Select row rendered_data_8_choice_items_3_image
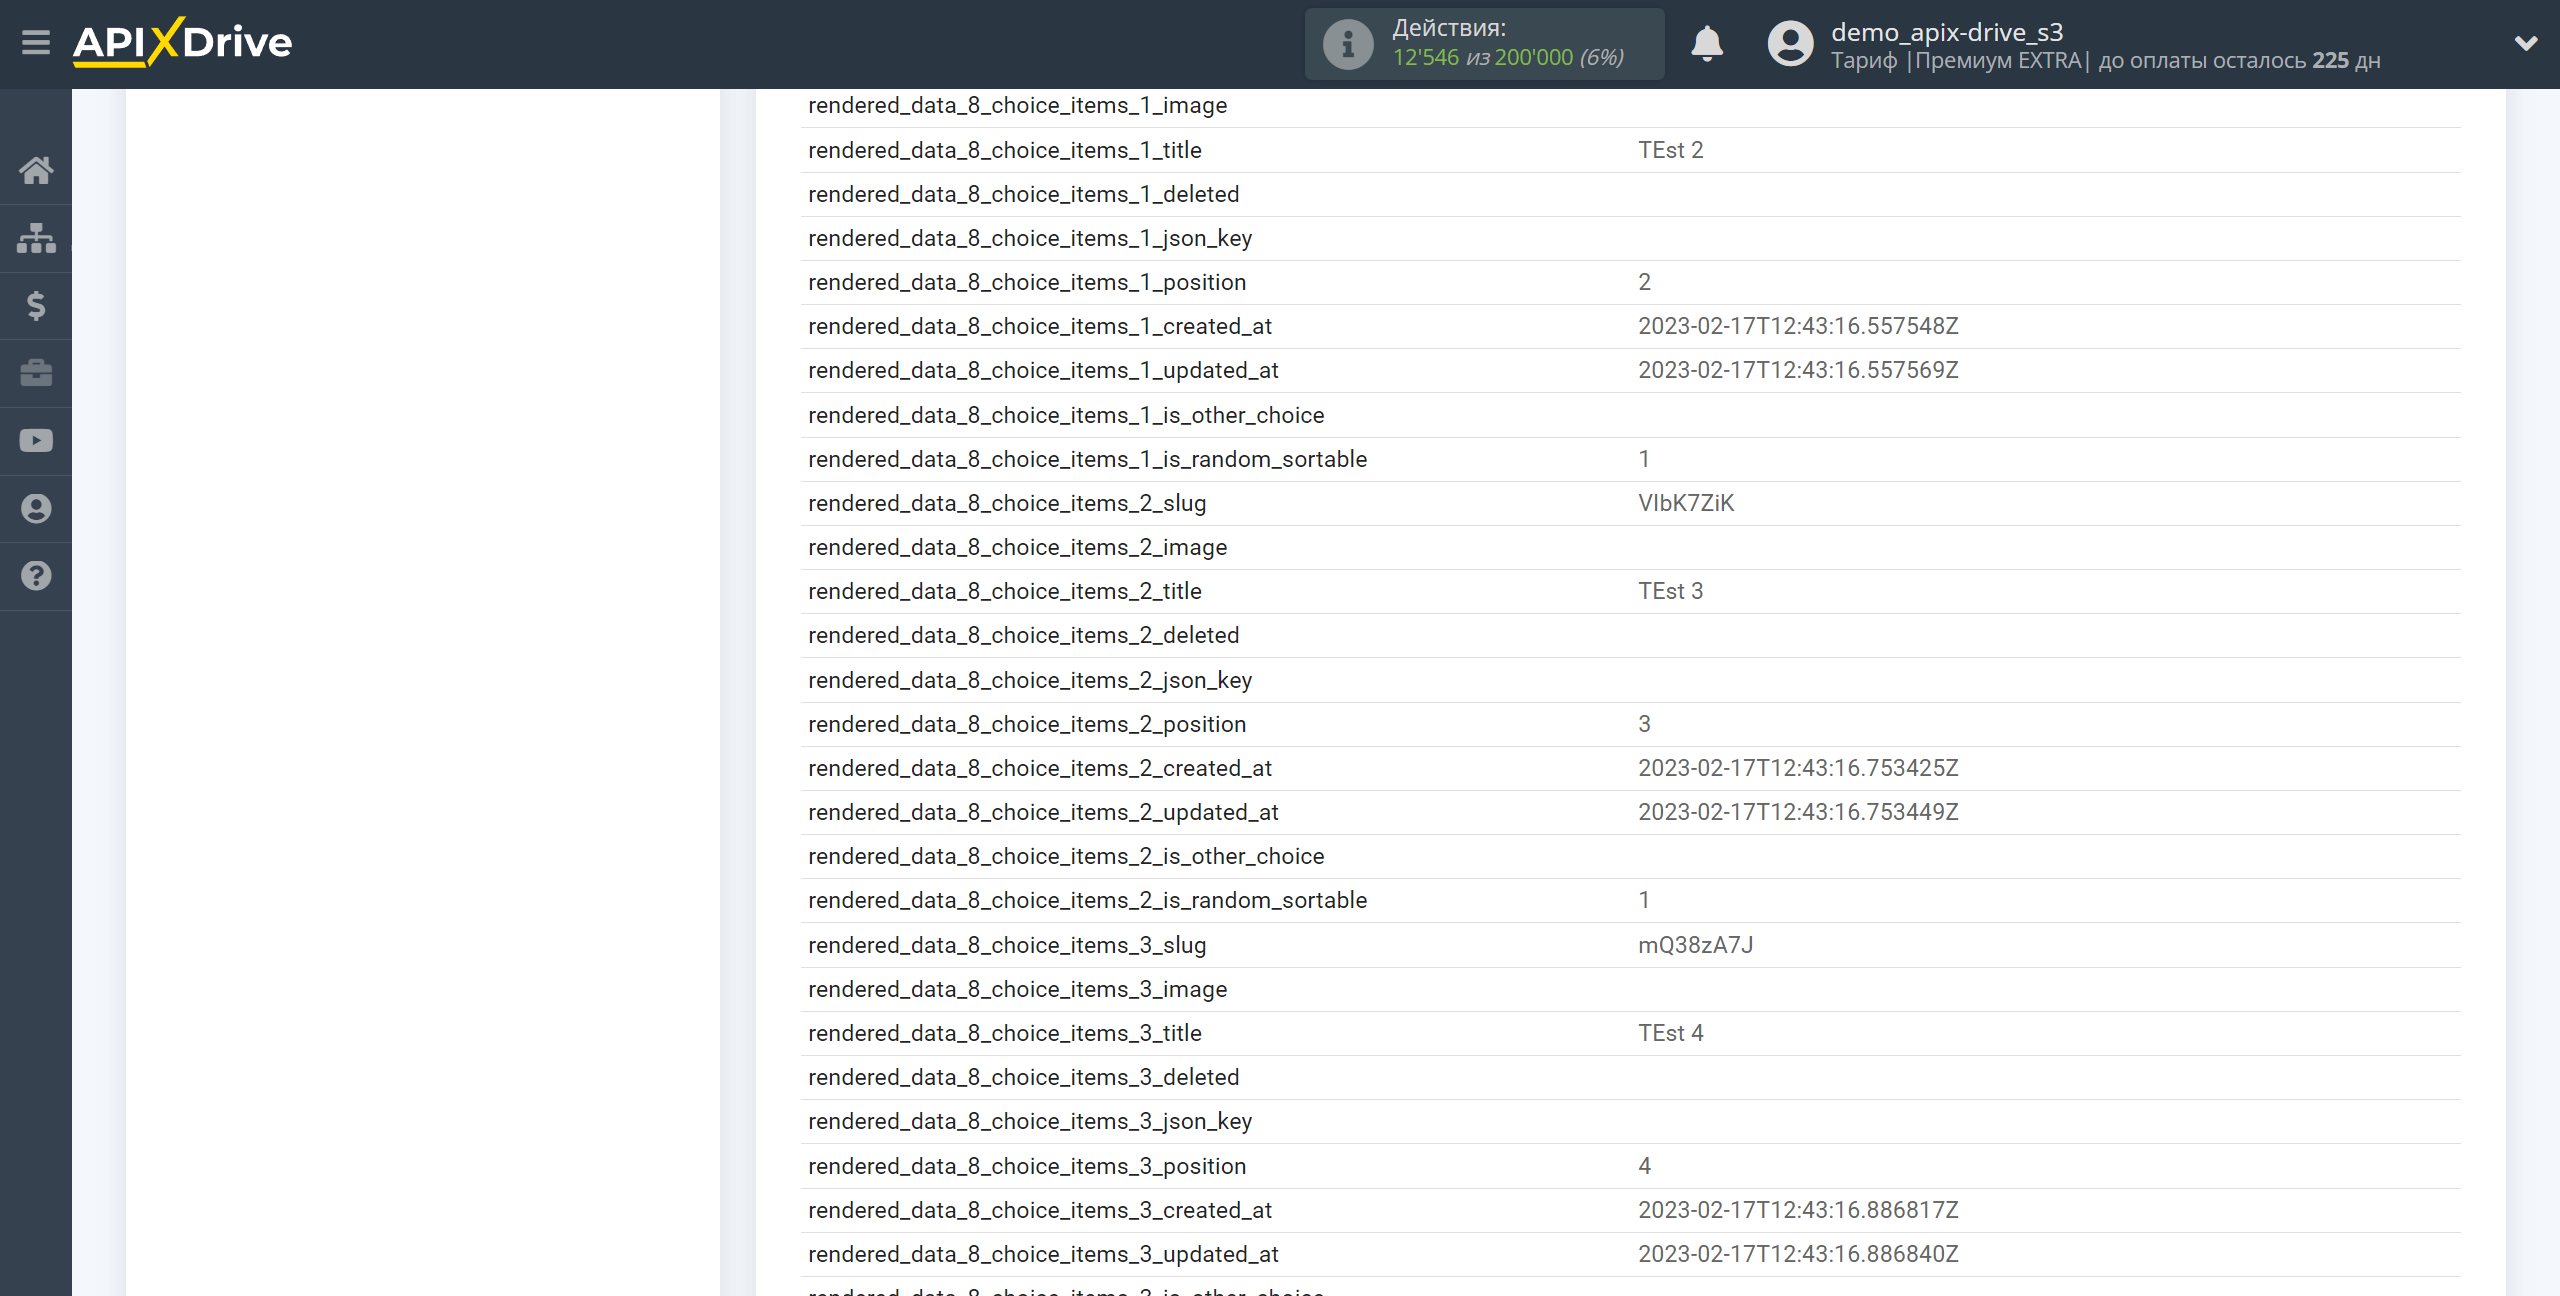 click(x=1630, y=989)
